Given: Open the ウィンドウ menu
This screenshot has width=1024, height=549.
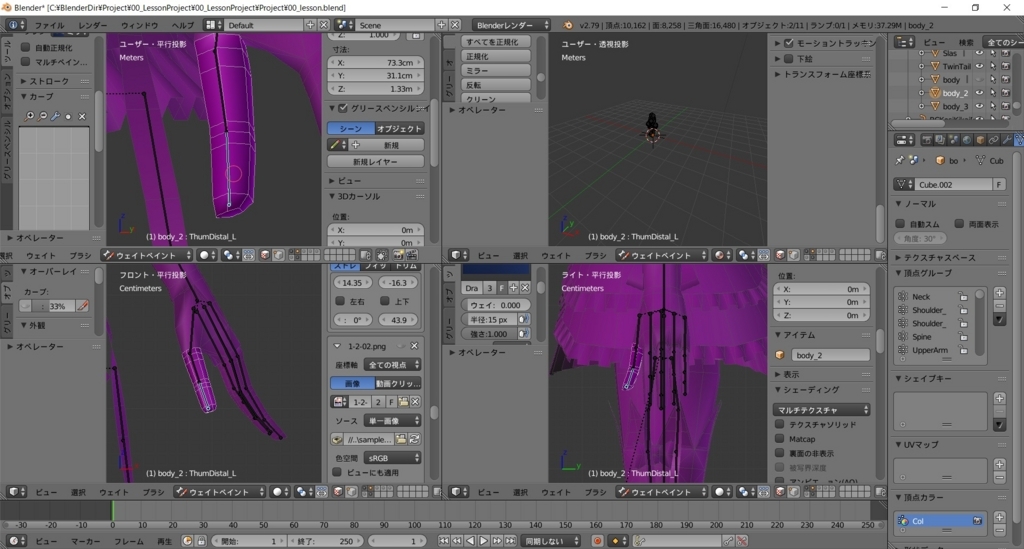Looking at the screenshot, I should click(139, 25).
